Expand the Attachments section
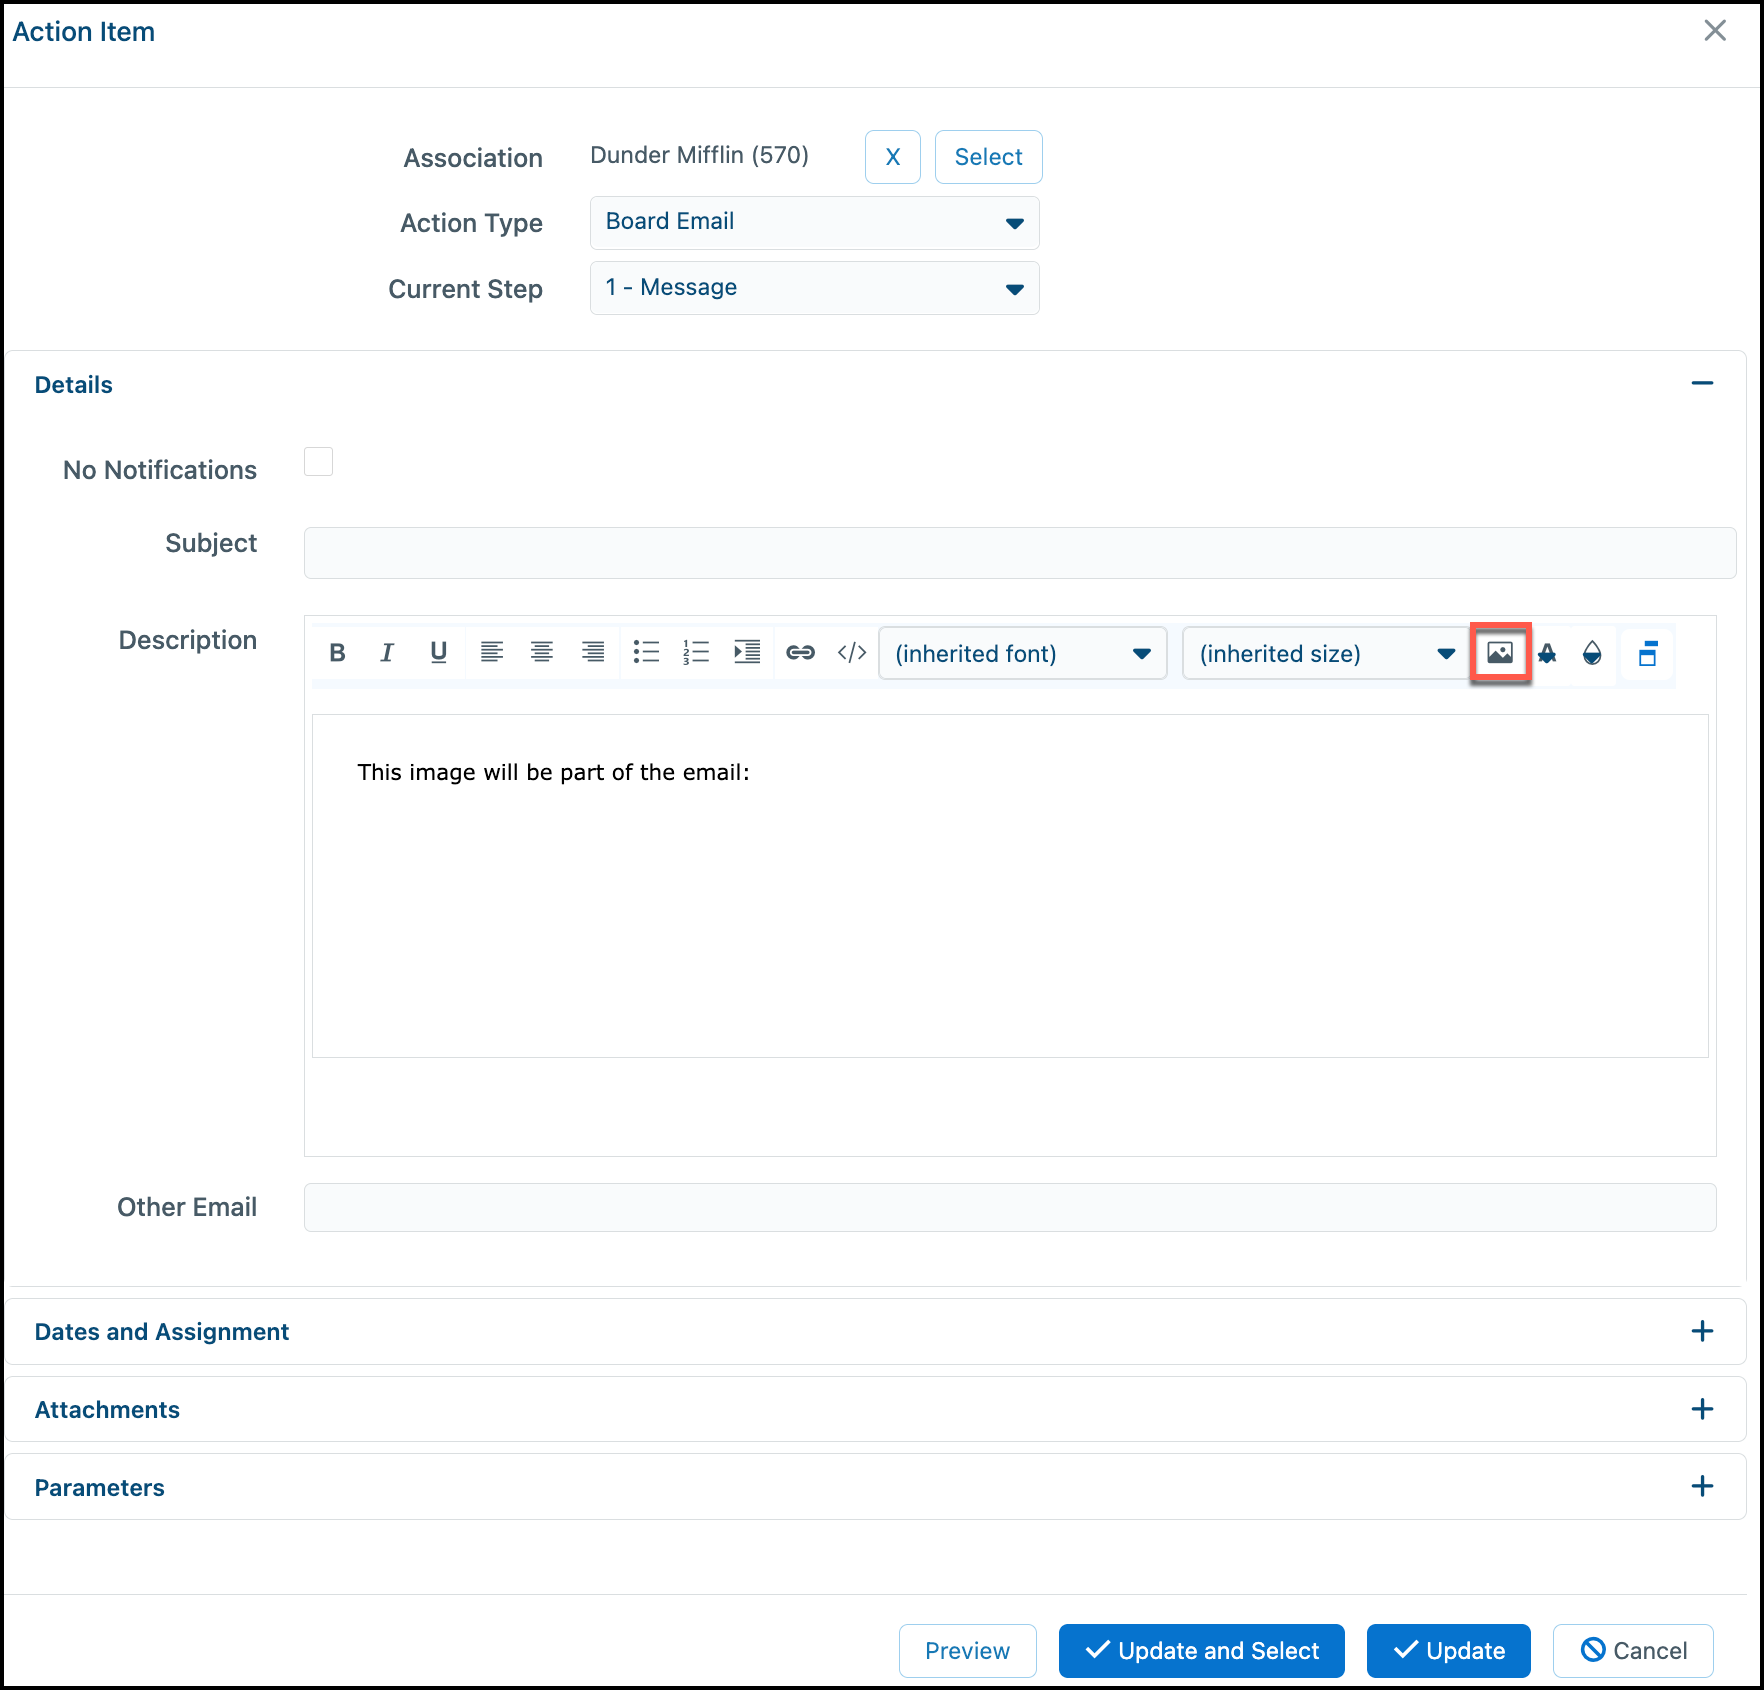The width and height of the screenshot is (1764, 1690). tap(1702, 1409)
